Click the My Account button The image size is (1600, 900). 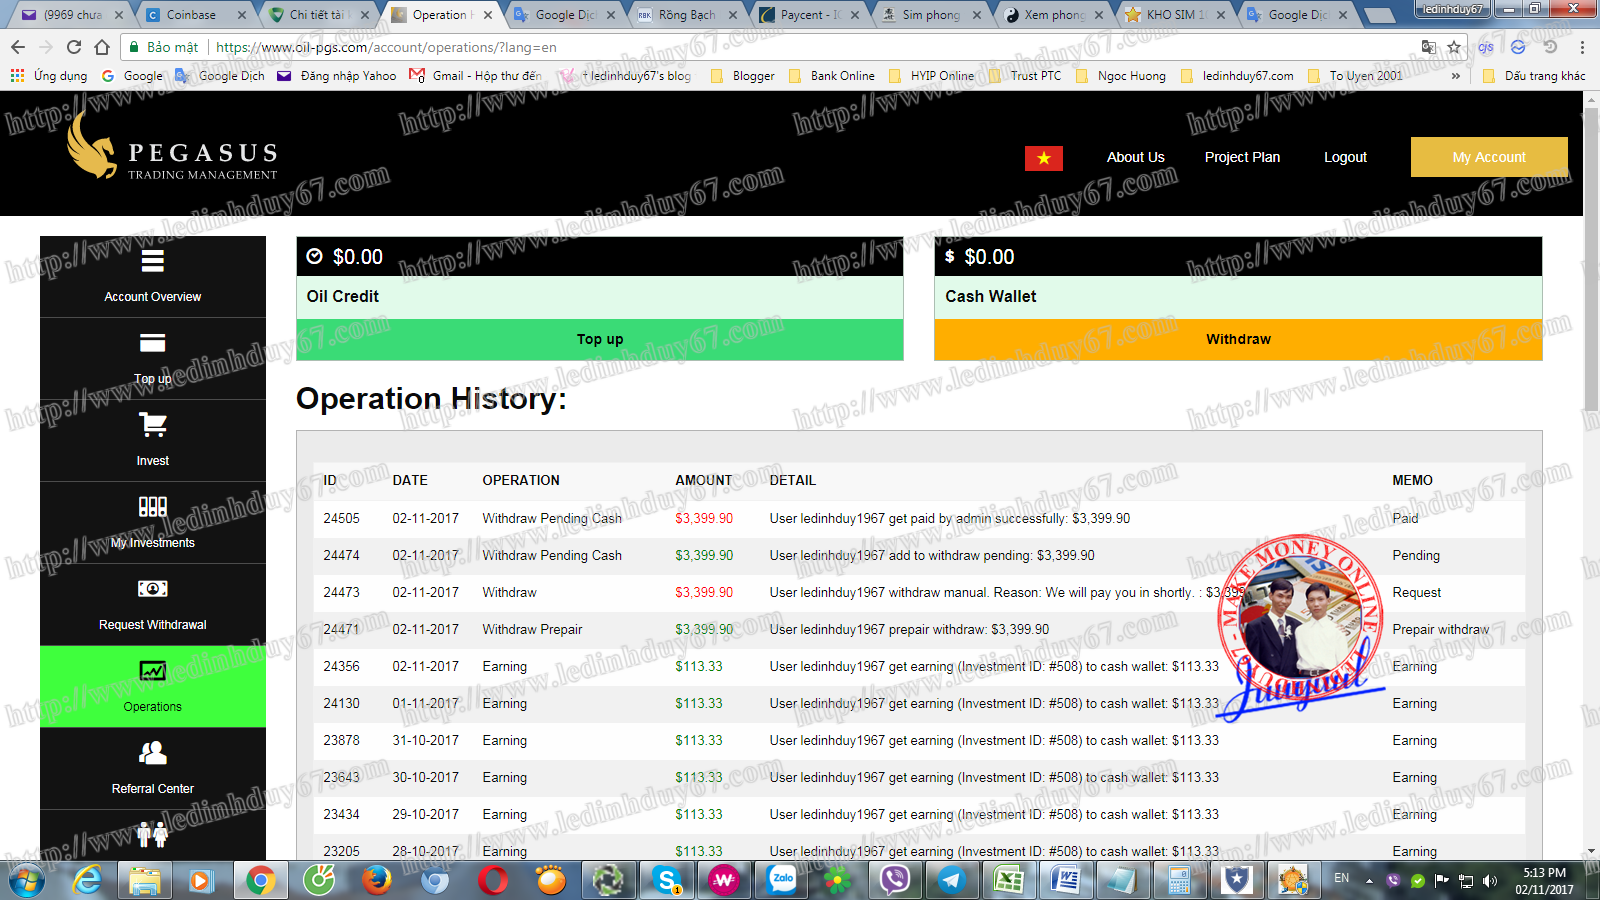1489,157
